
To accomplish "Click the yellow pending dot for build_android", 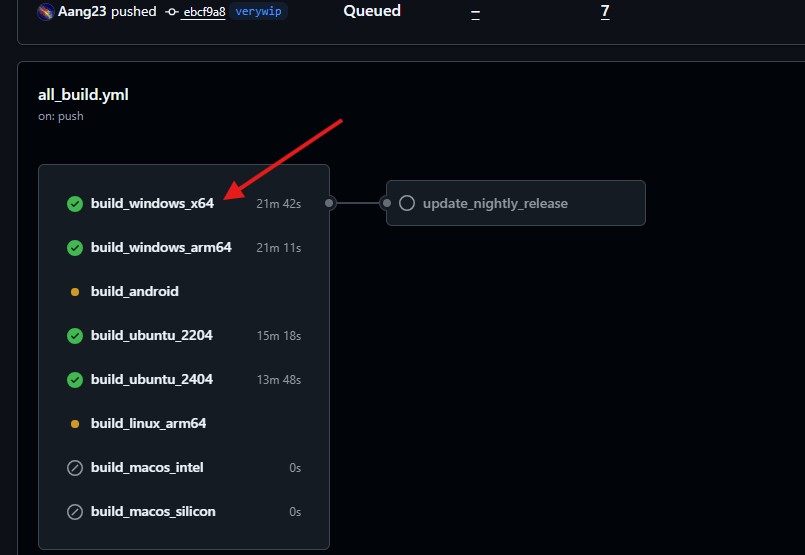I will (75, 292).
